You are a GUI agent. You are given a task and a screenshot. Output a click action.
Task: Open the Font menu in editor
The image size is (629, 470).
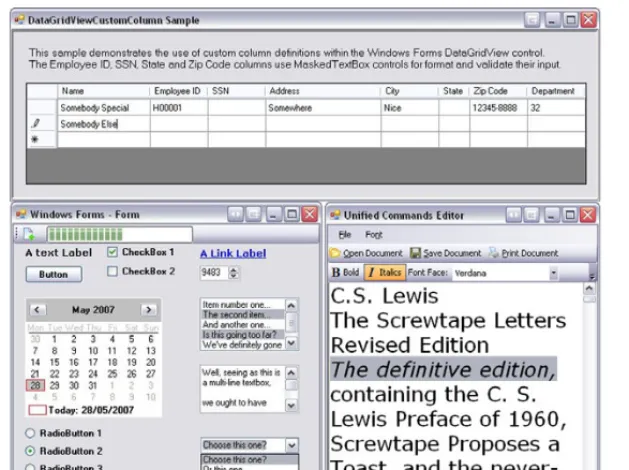373,235
